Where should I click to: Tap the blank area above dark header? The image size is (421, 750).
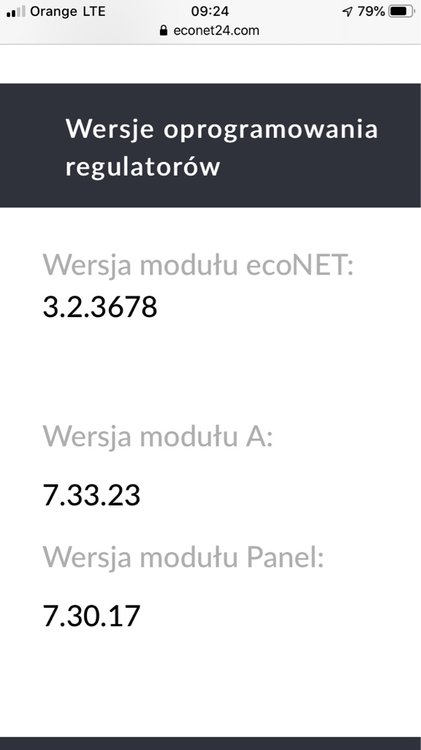tap(210, 64)
